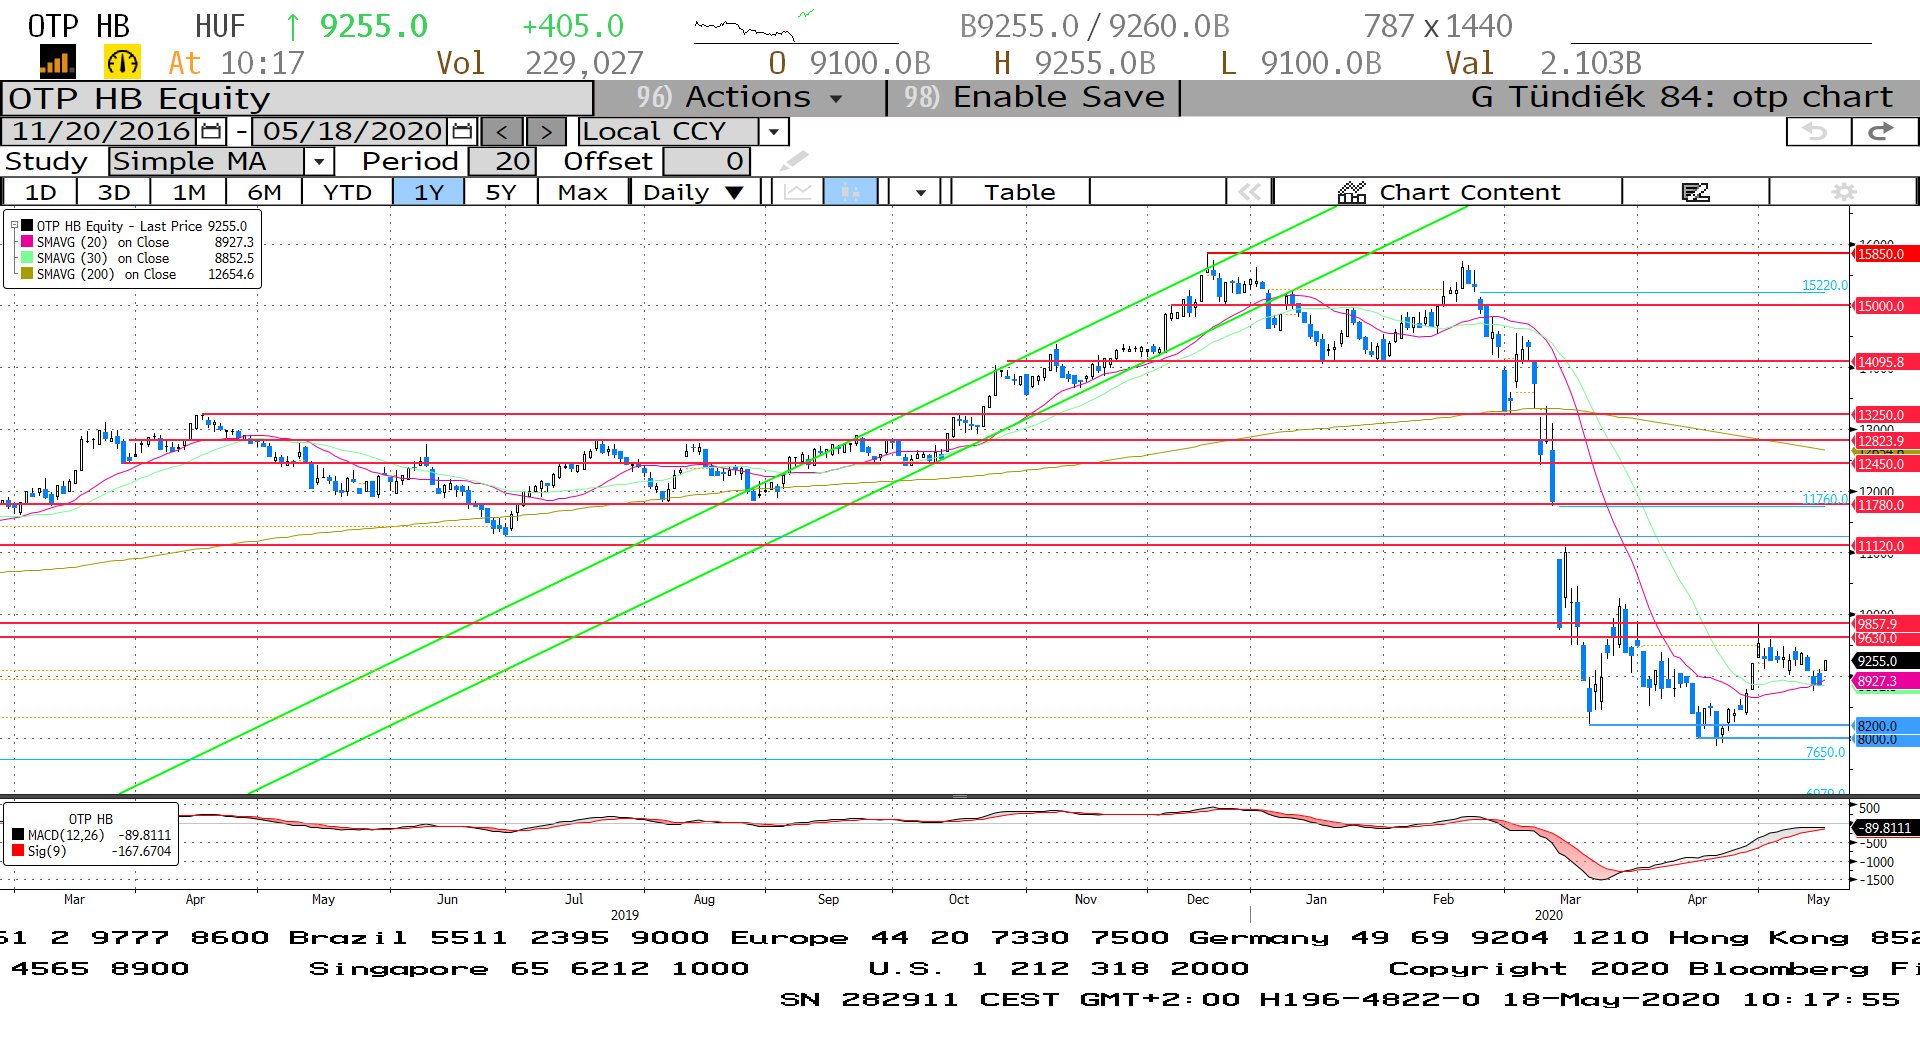Screen dimensions: 1920x1039
Task: Click the 15220.0 cyan level annotation
Action: tap(1825, 285)
